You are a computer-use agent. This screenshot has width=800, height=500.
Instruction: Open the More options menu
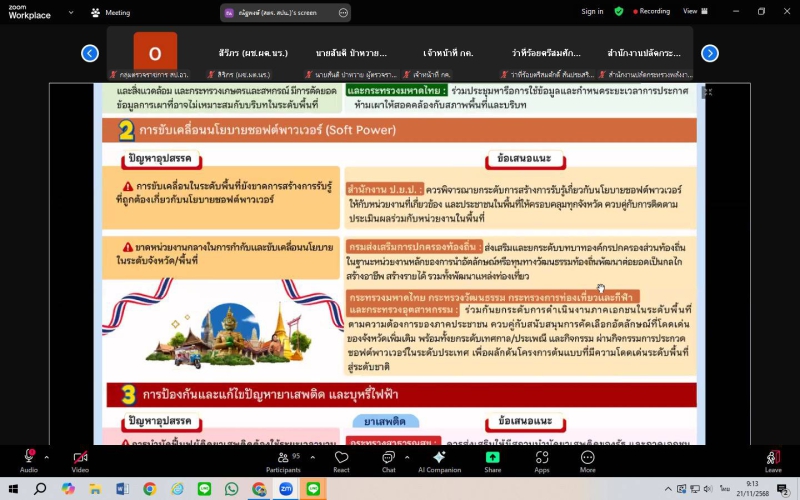[587, 458]
